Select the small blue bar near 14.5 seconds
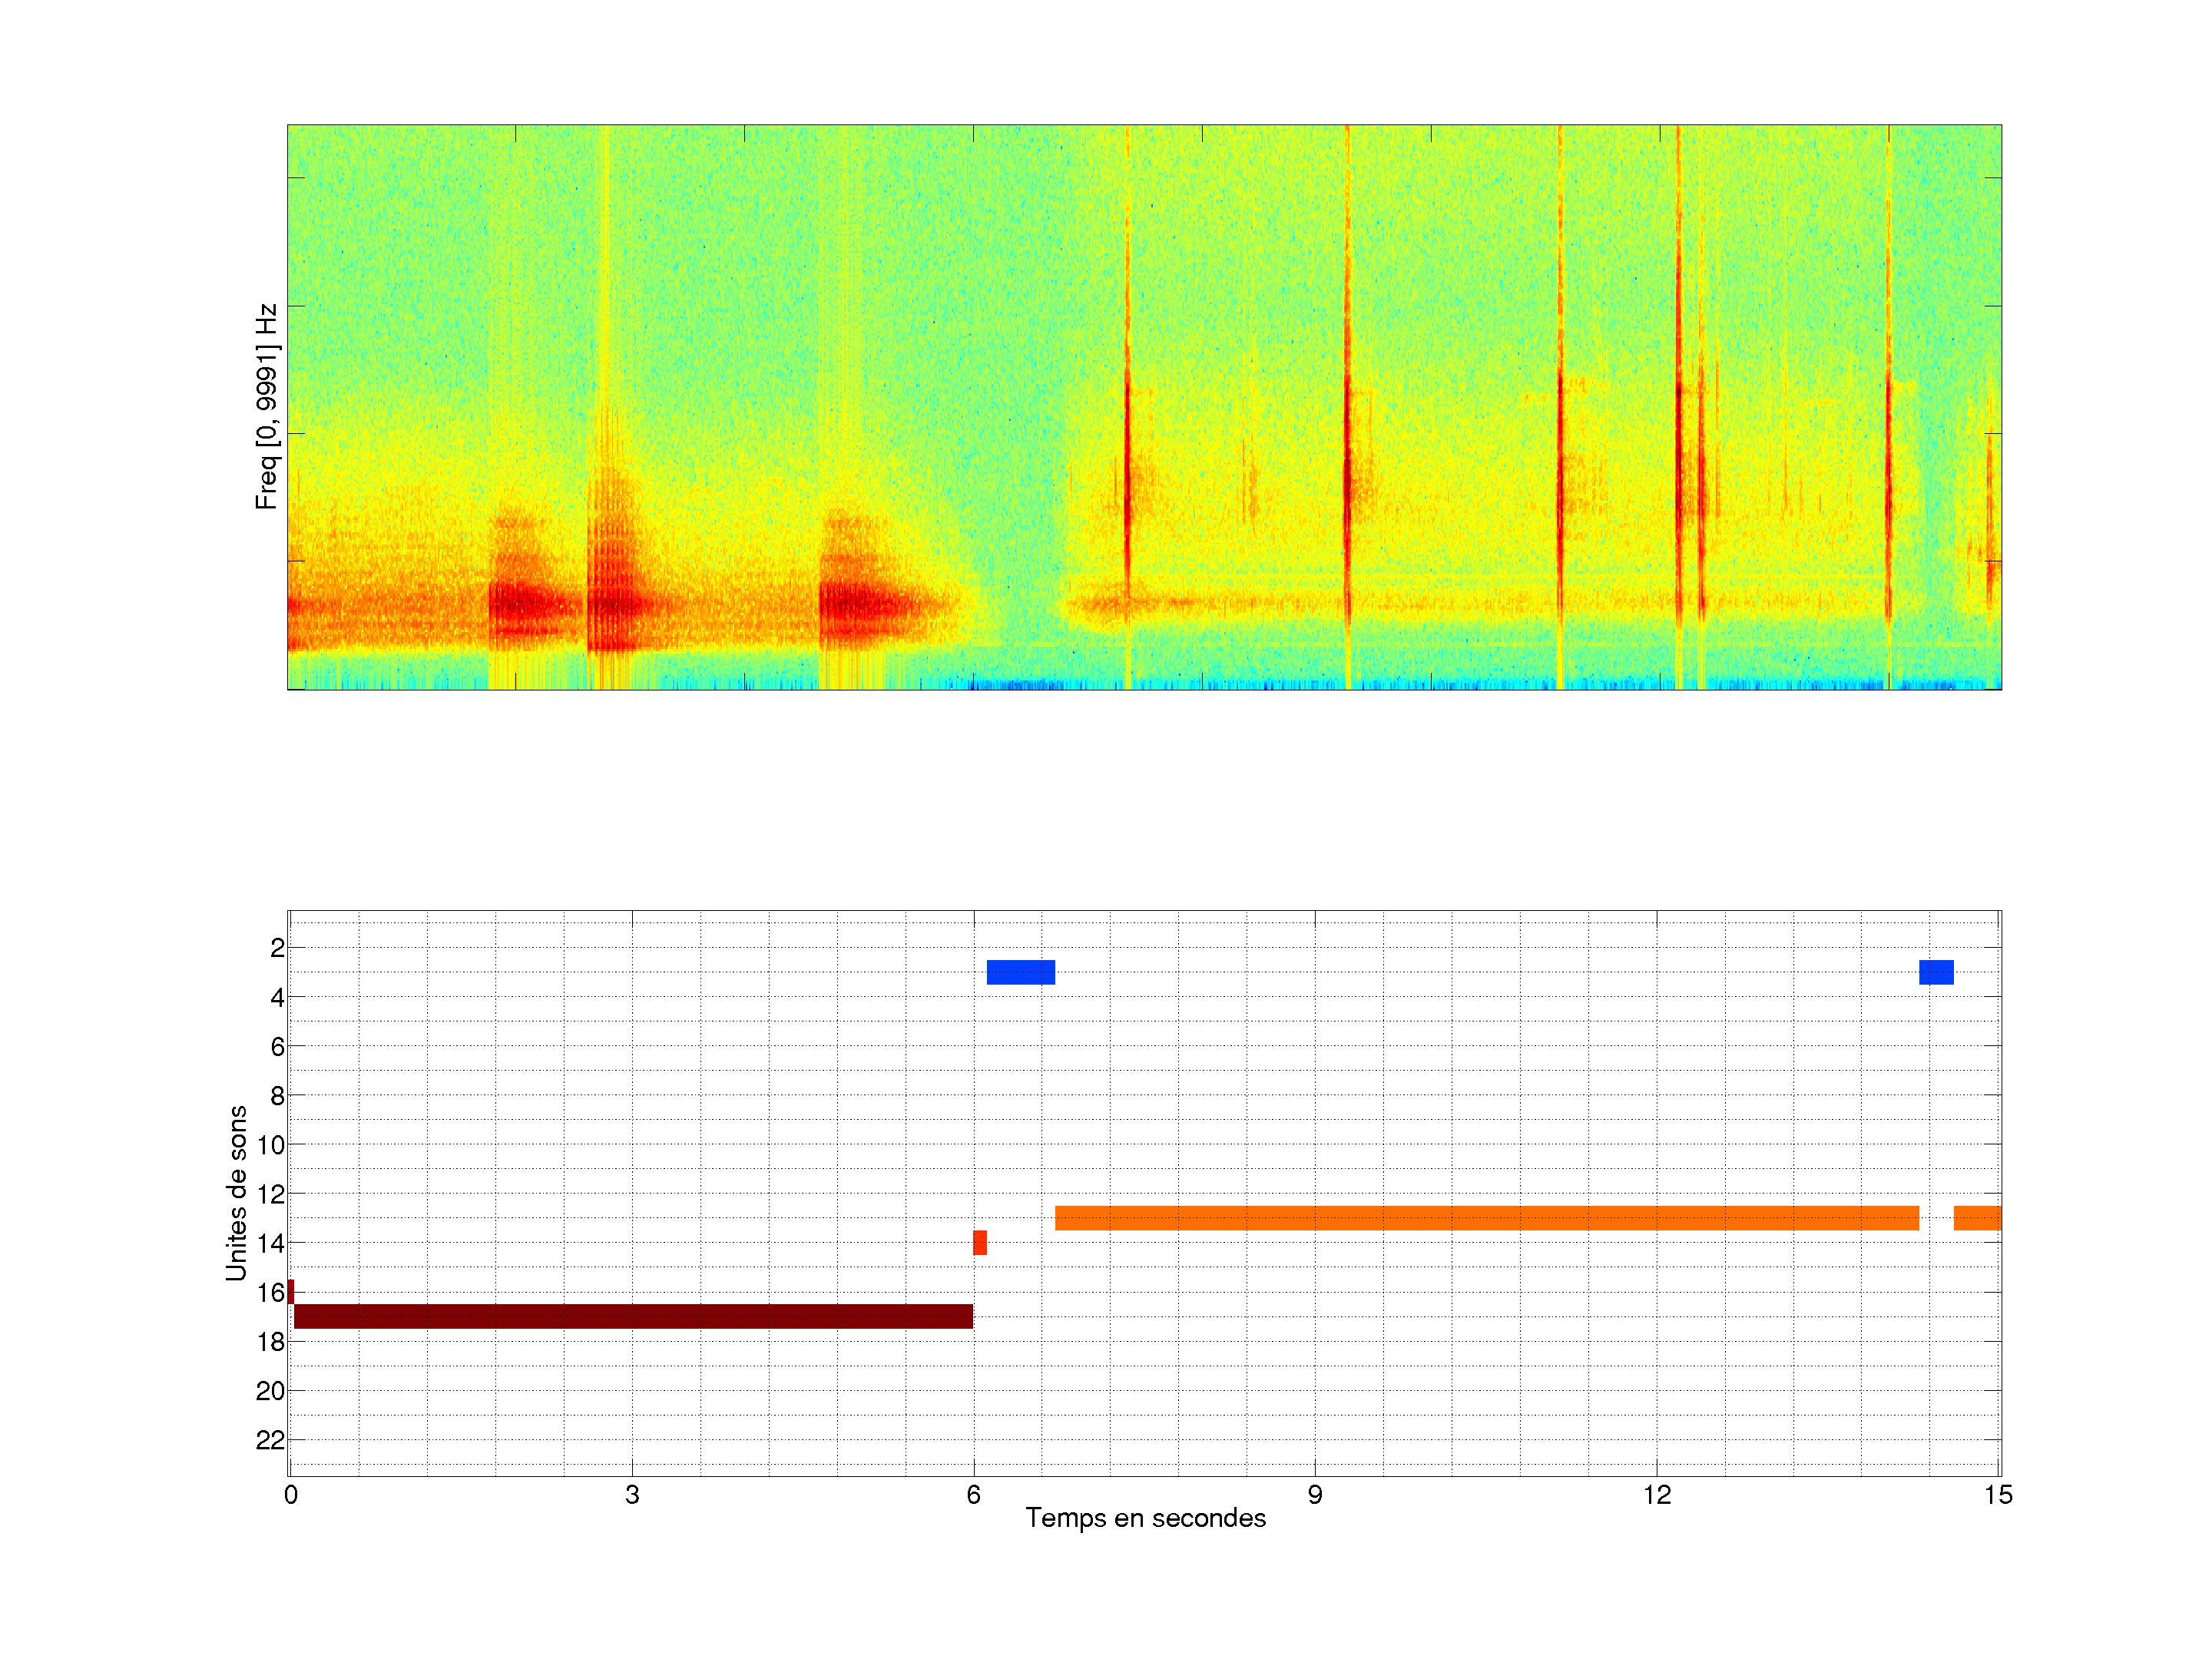This screenshot has height=1659, width=2212. (x=1936, y=972)
